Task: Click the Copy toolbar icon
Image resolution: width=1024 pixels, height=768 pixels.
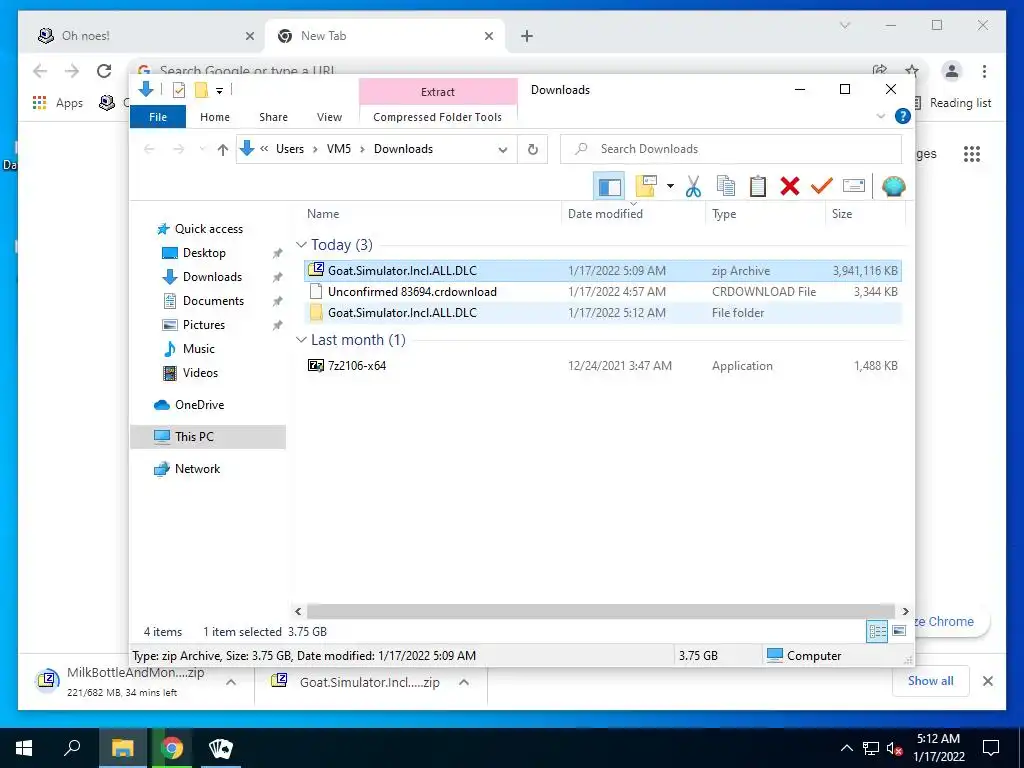Action: click(x=726, y=187)
